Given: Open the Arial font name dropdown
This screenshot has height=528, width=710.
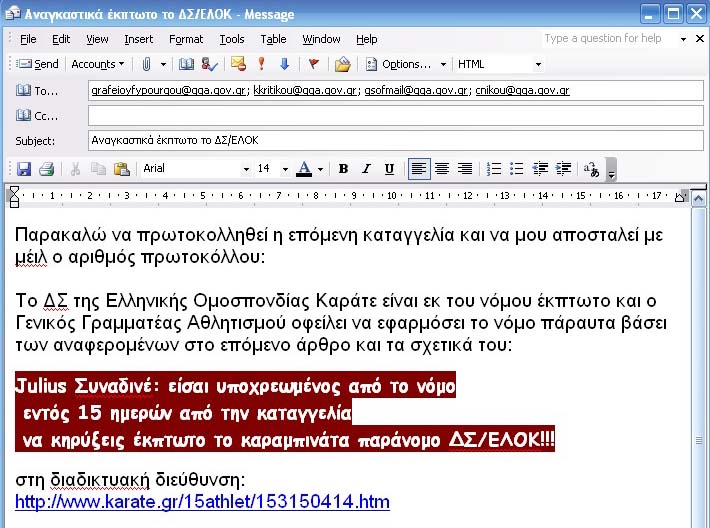Looking at the screenshot, I should click(x=246, y=169).
